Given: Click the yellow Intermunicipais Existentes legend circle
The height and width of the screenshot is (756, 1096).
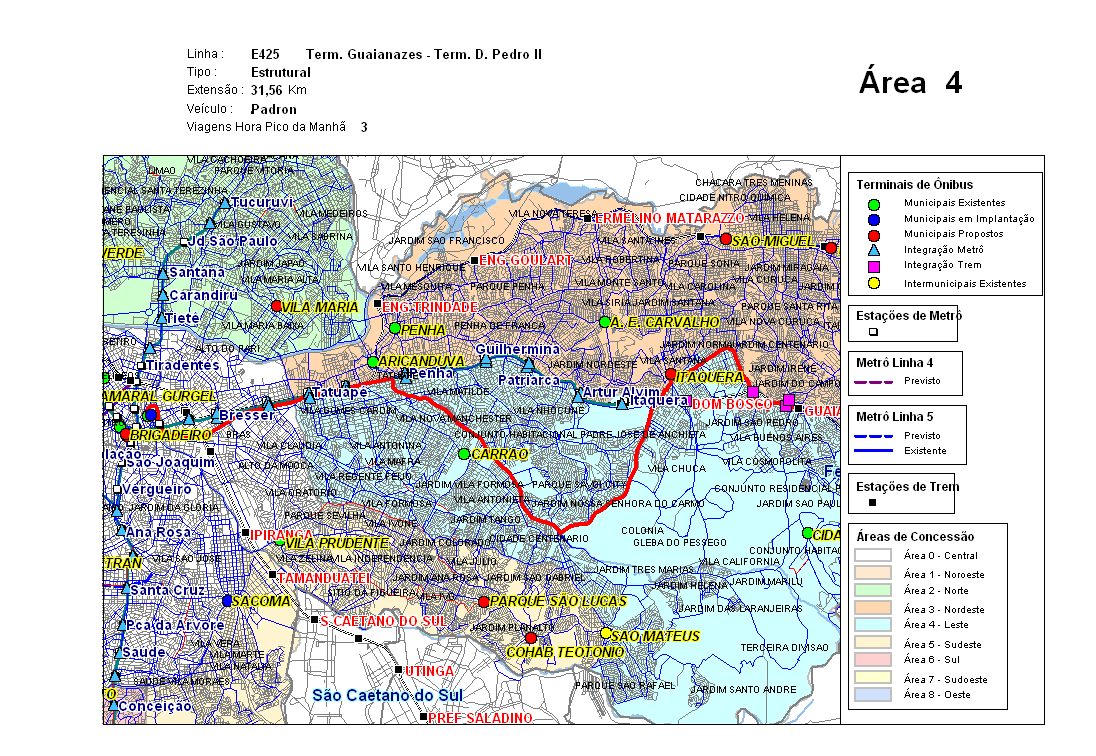Looking at the screenshot, I should click(x=874, y=283).
